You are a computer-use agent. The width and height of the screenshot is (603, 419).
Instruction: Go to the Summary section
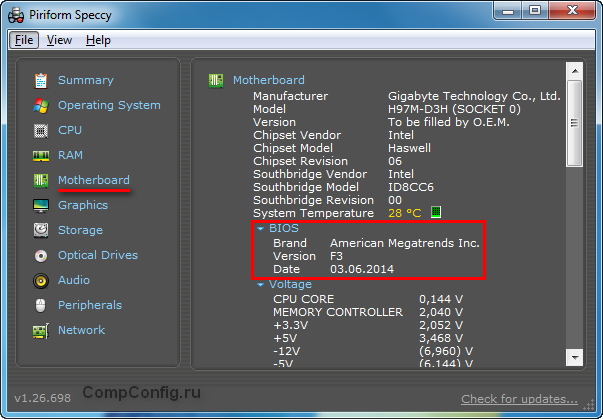pyautogui.click(x=86, y=80)
